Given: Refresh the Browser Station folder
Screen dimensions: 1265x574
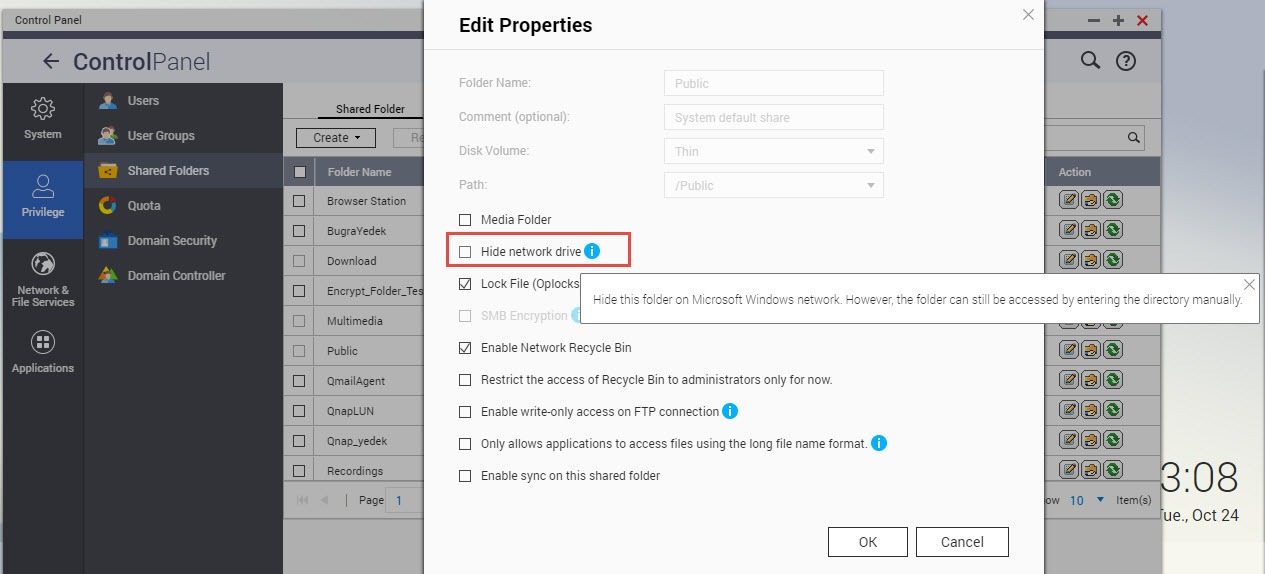Looking at the screenshot, I should (x=1112, y=201).
